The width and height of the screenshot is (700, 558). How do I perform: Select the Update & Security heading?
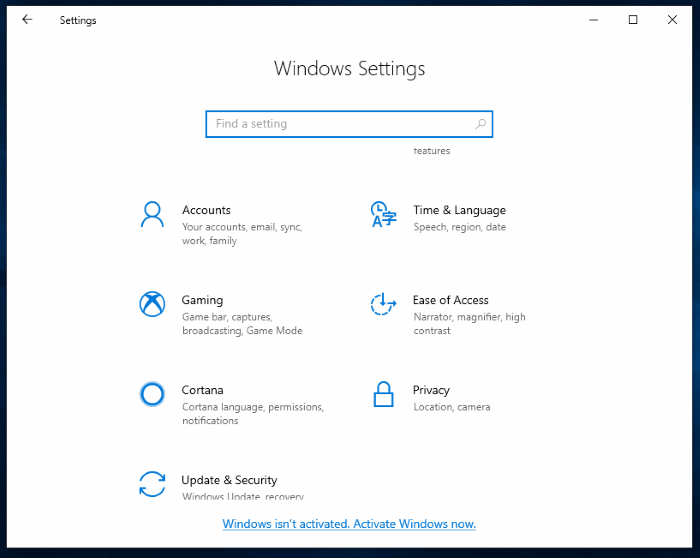[229, 480]
